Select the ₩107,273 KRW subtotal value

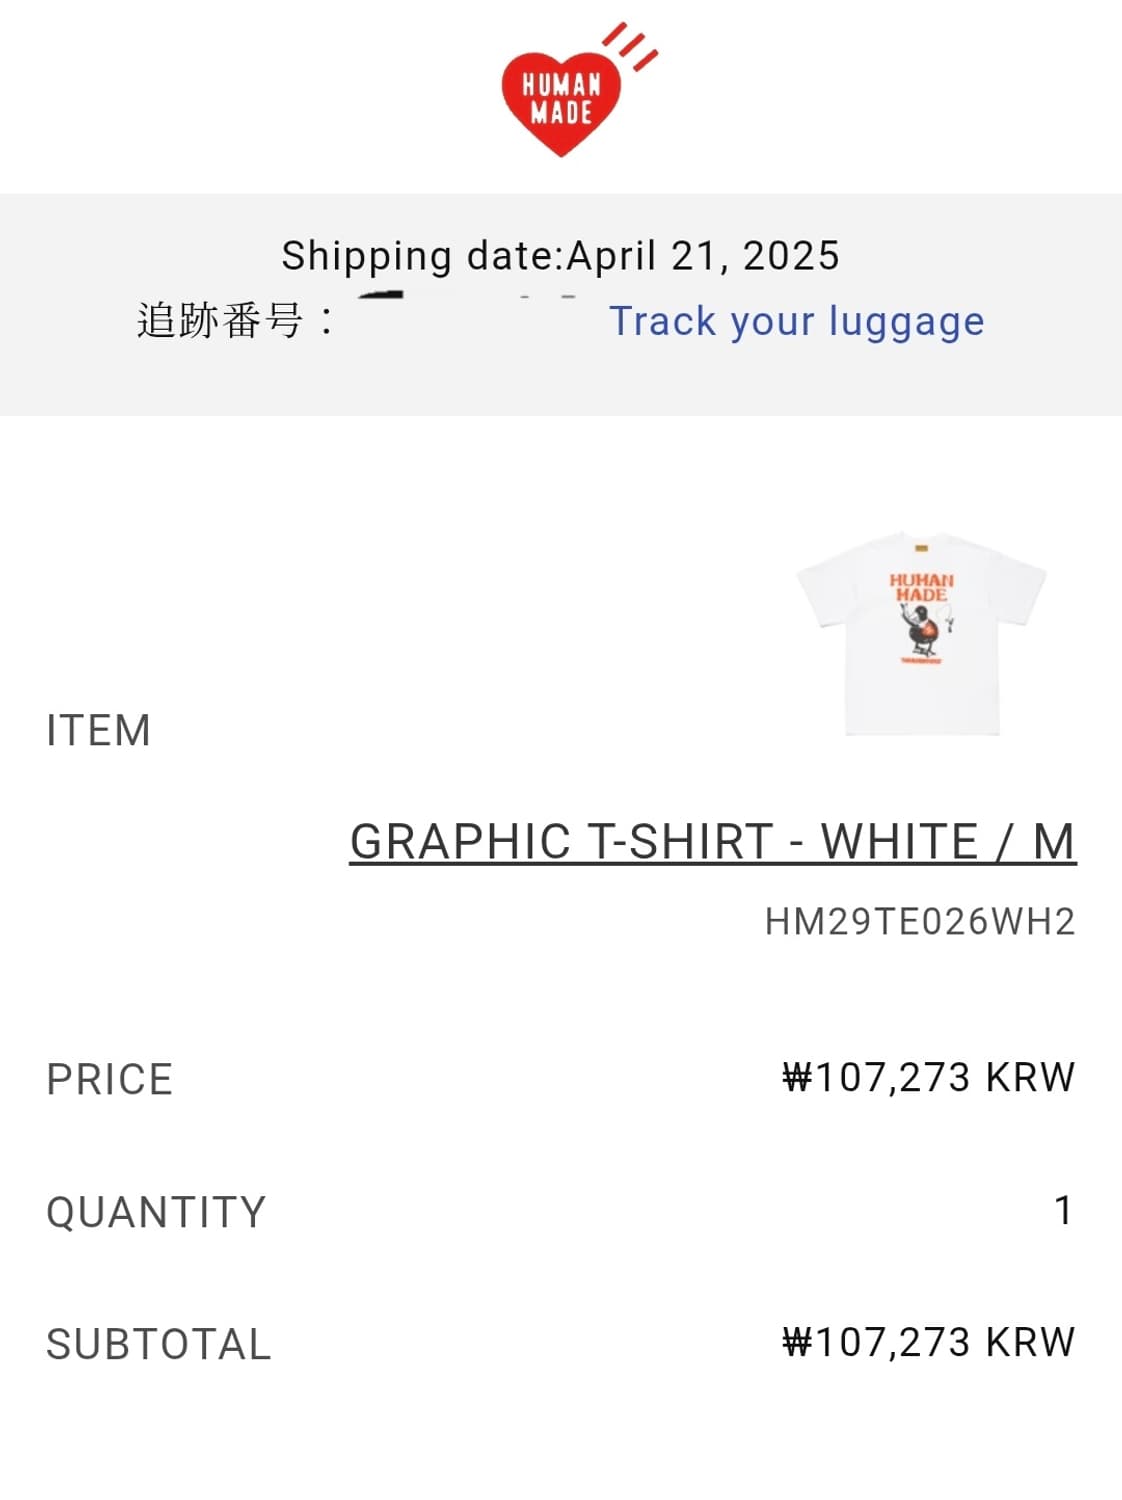click(928, 1342)
